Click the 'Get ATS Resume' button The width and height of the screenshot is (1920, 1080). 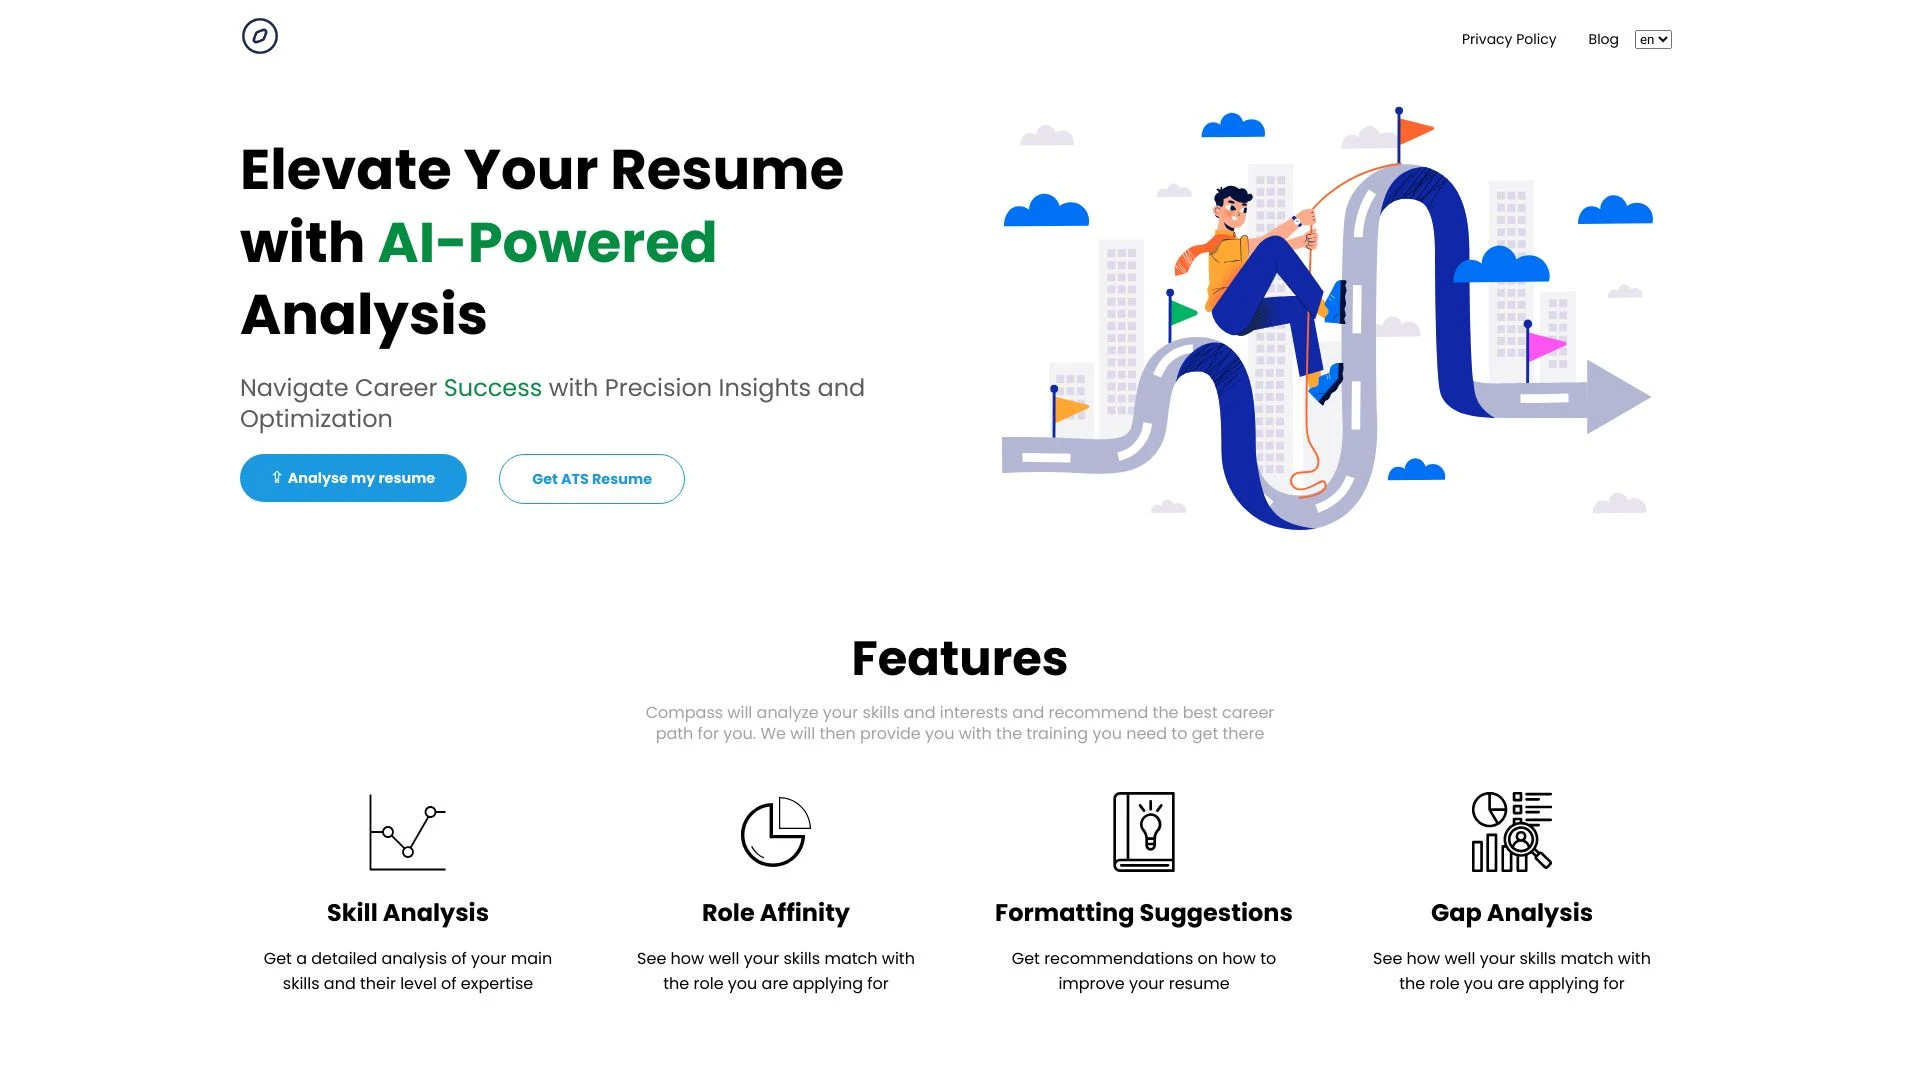point(591,477)
